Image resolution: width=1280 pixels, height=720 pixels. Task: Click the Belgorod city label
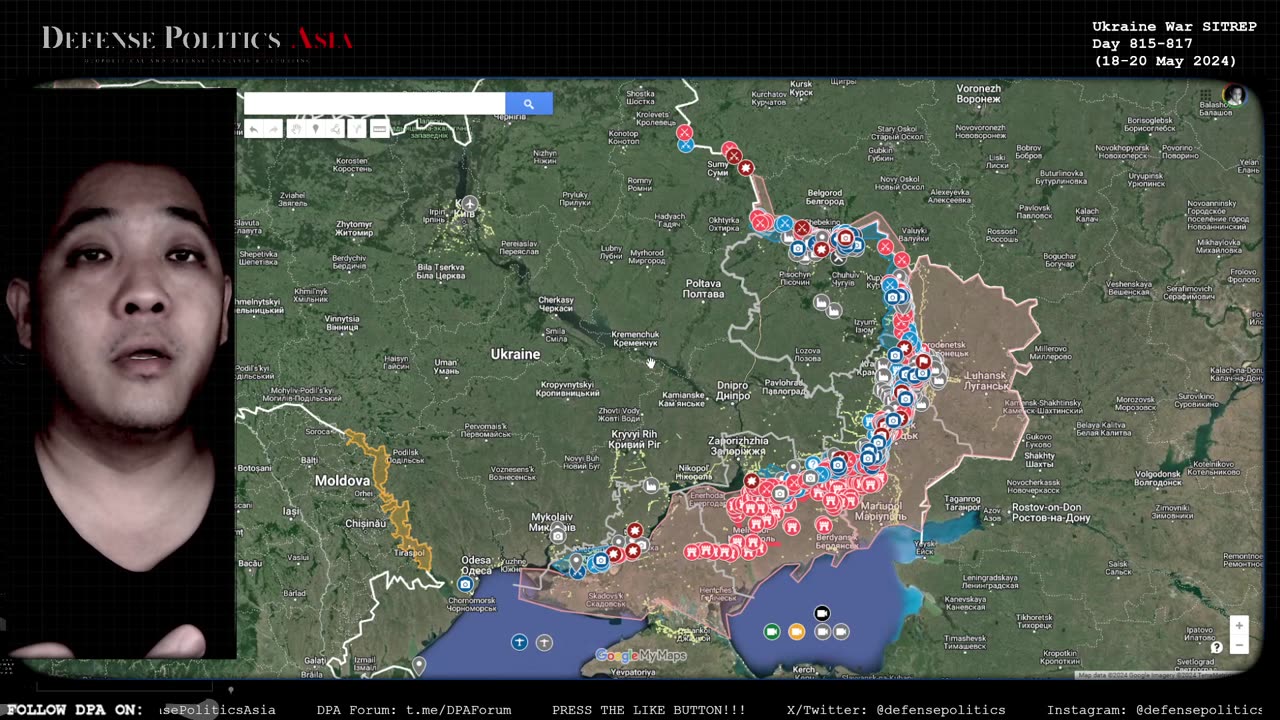825,196
